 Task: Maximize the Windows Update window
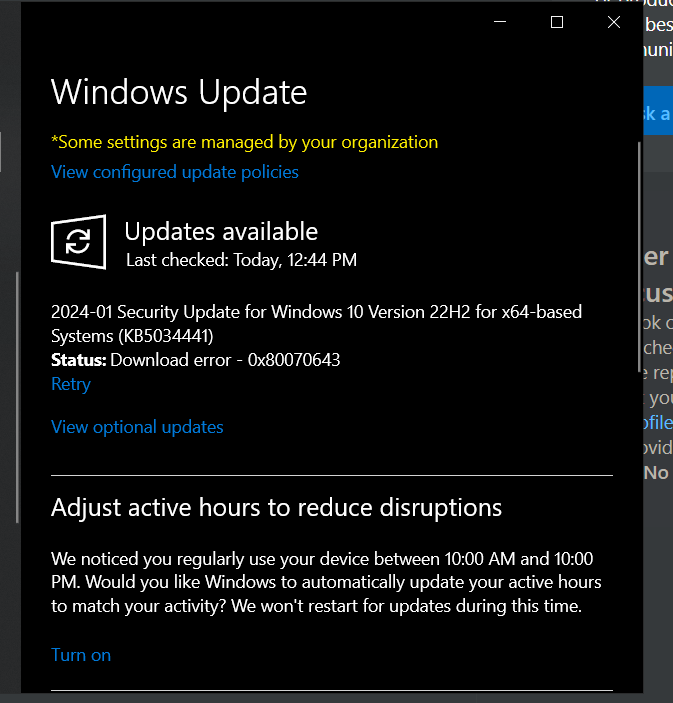tap(557, 22)
